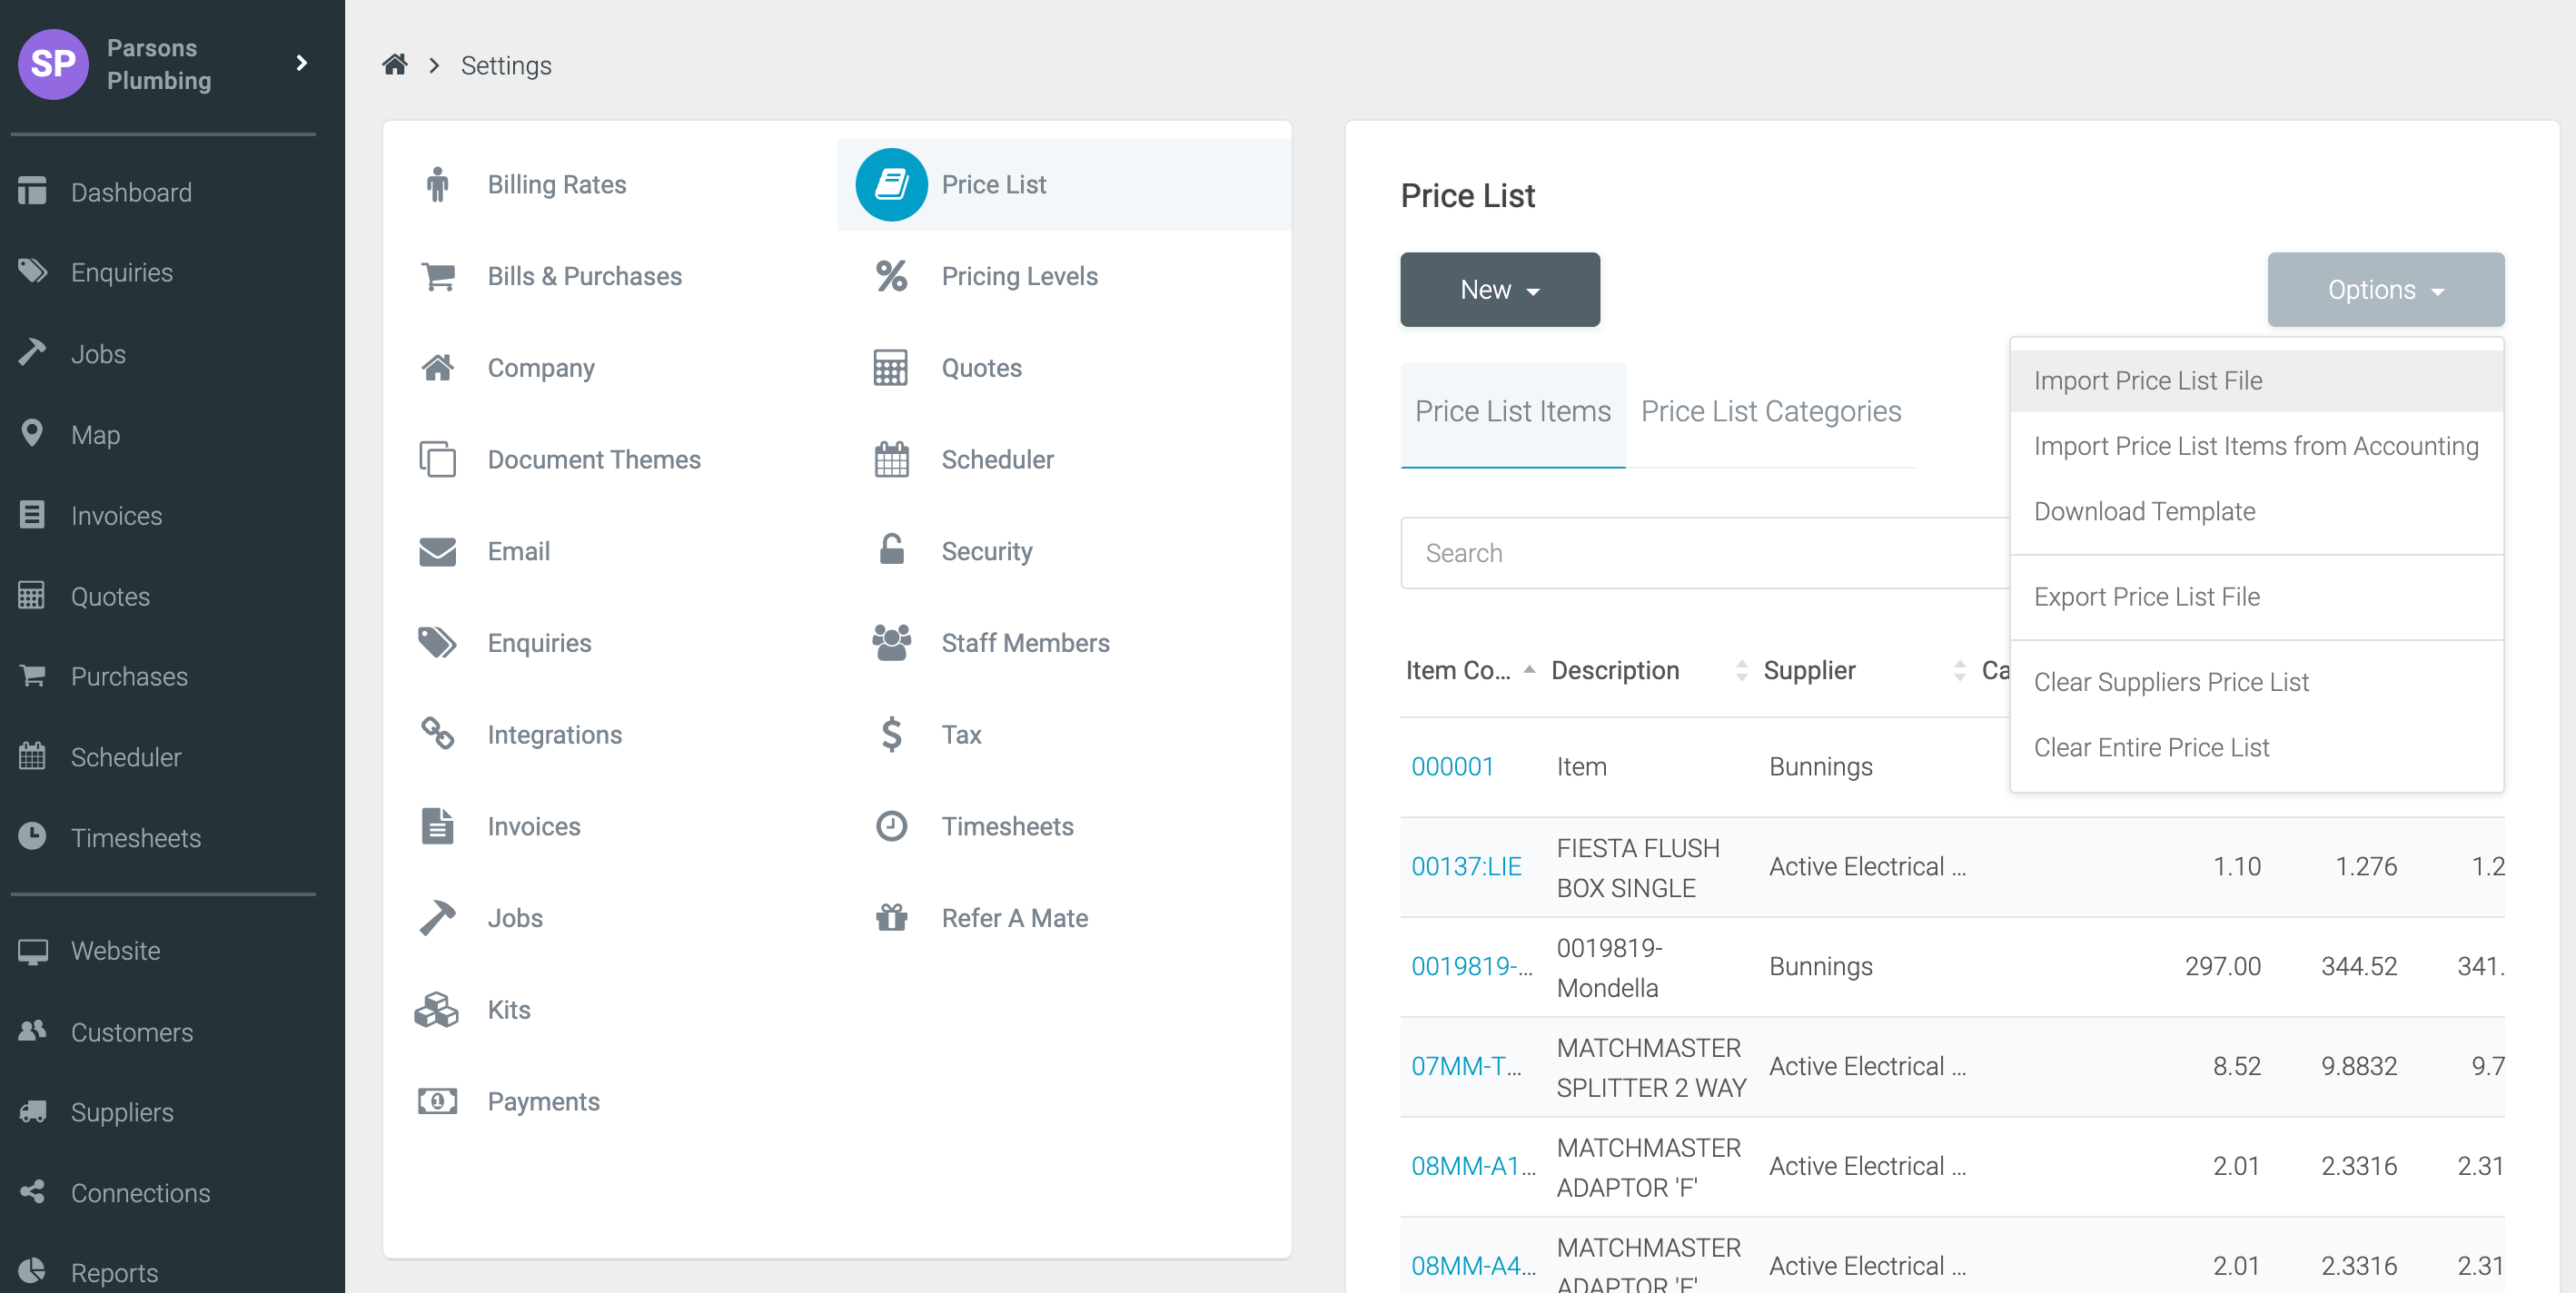Expand the Parsons Plumbing company chevron

click(301, 63)
